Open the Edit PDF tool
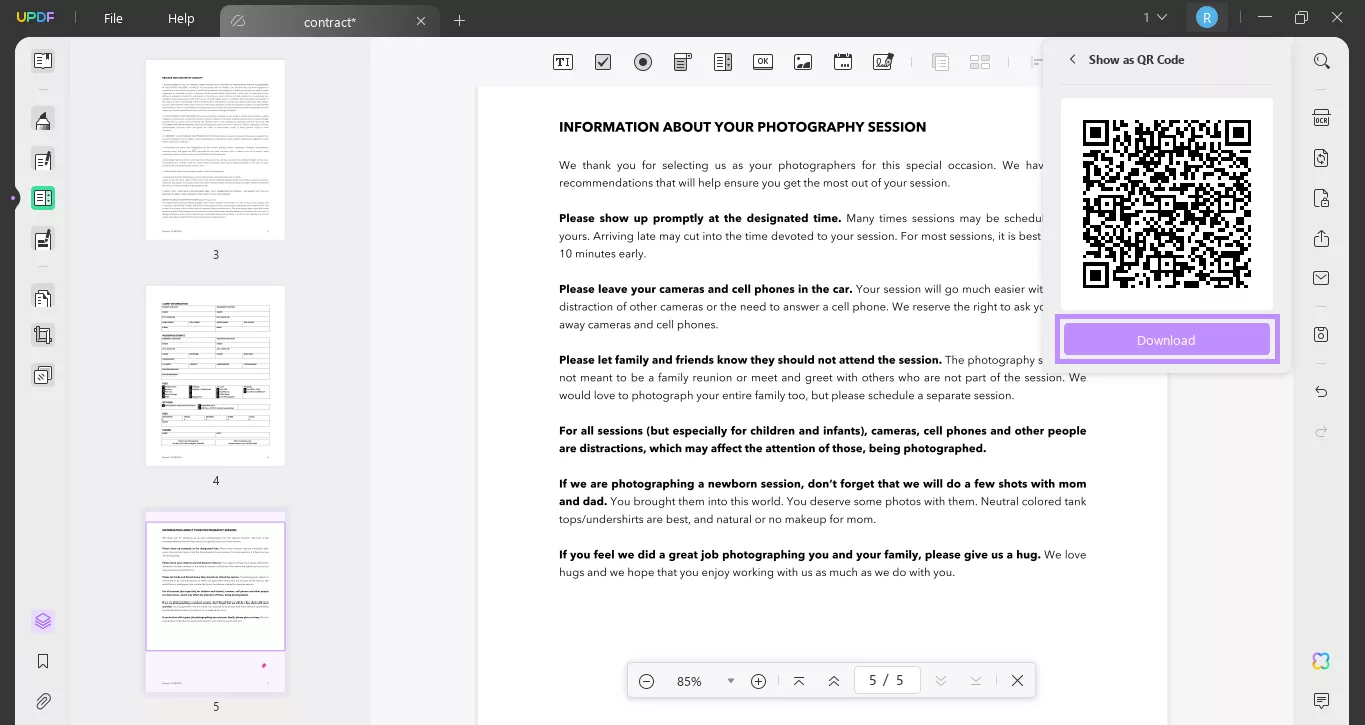This screenshot has width=1365, height=725. (42, 159)
